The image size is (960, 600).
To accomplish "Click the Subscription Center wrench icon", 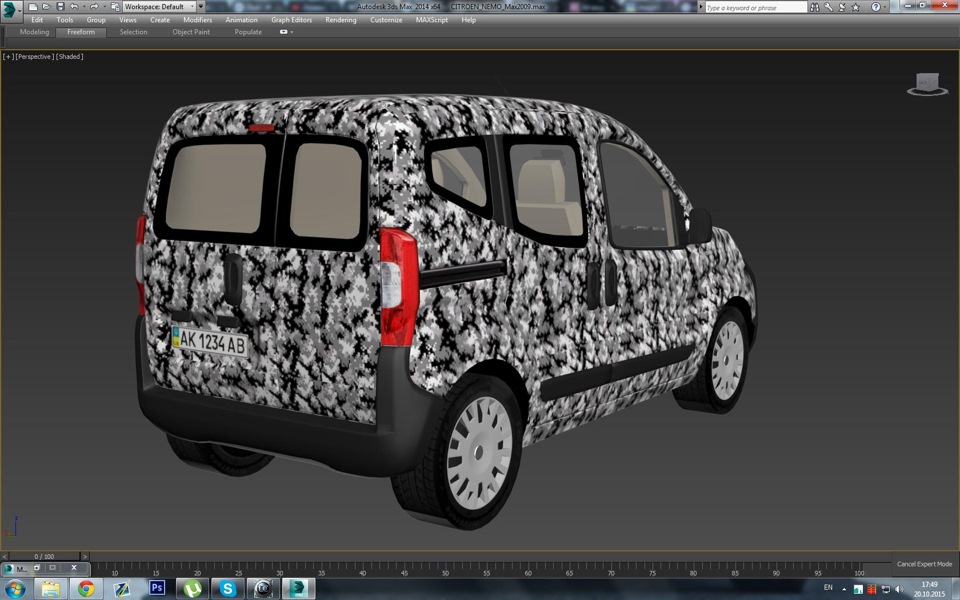I will [828, 7].
